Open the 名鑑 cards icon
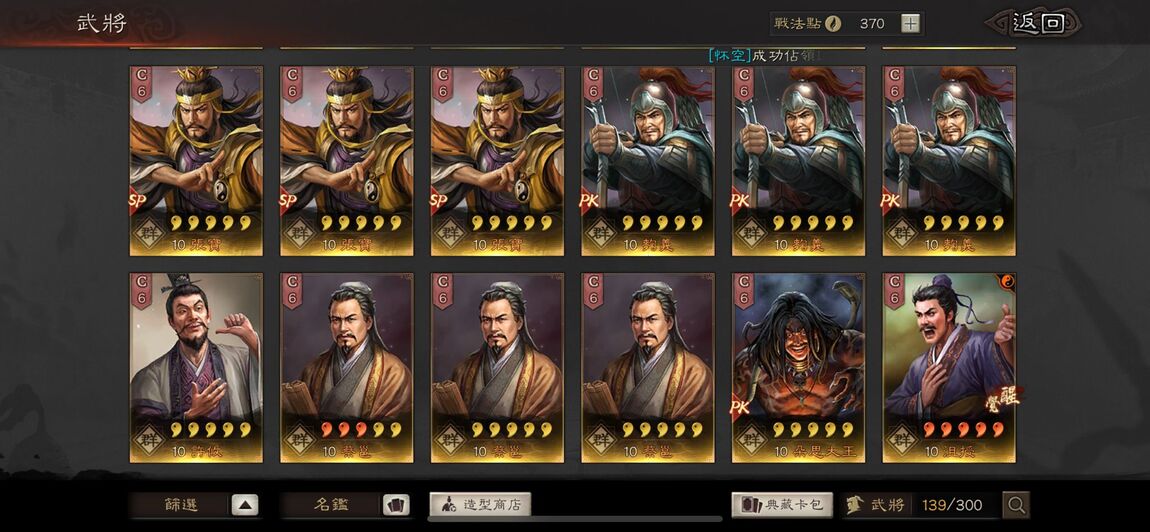 point(395,505)
